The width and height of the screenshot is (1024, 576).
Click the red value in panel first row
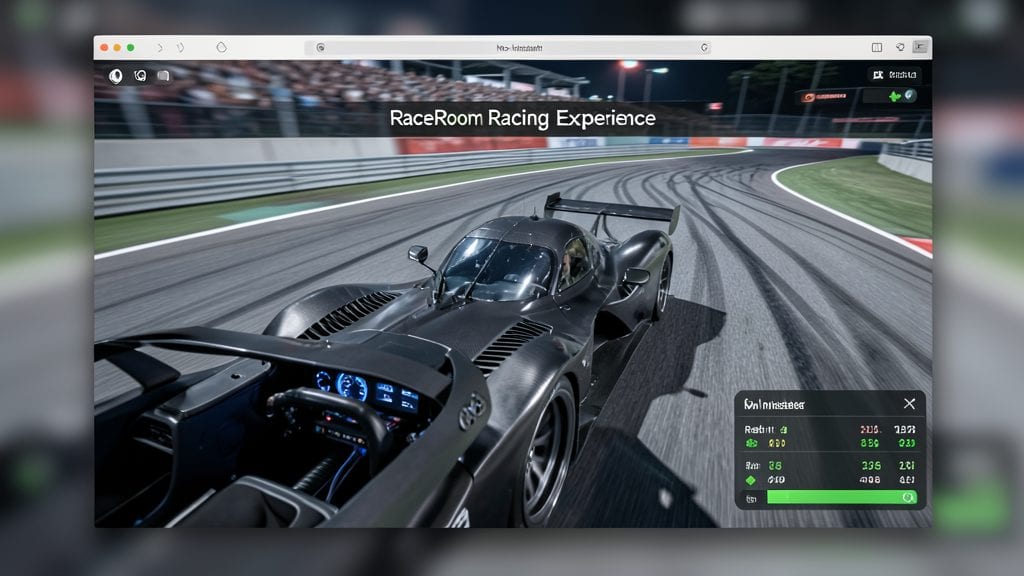tap(870, 430)
